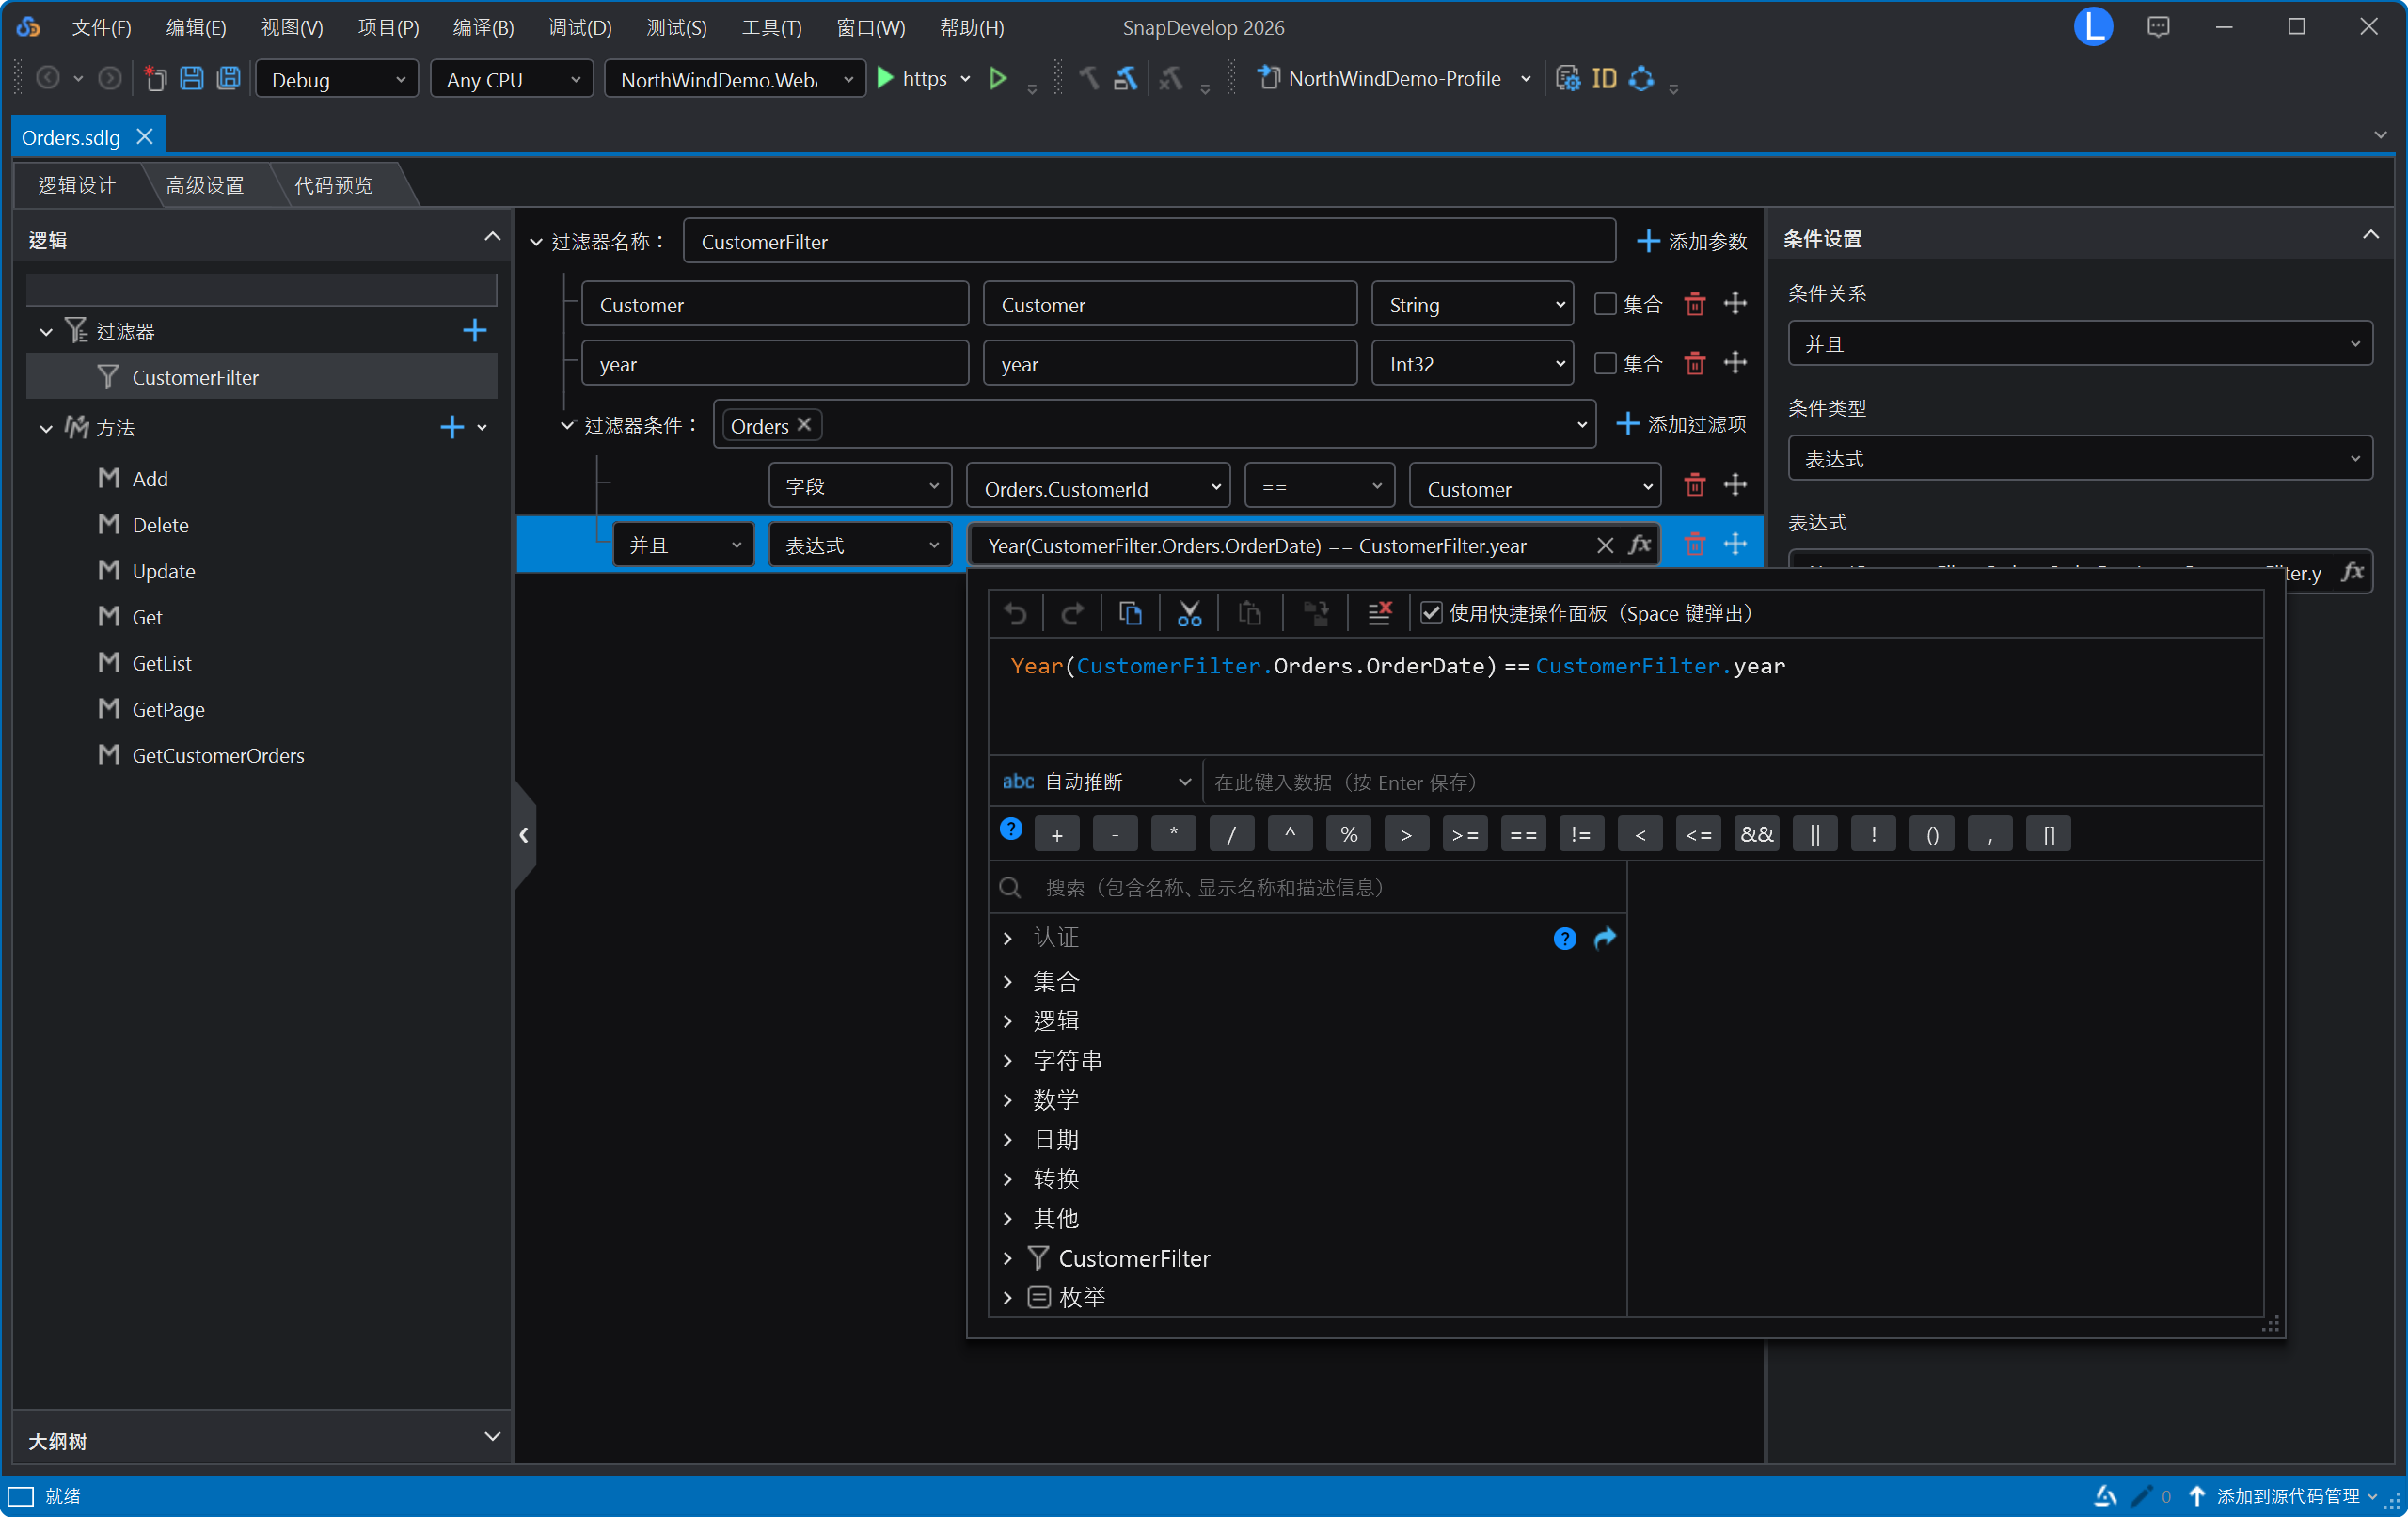The height and width of the screenshot is (1517, 2408).
Task: Switch to the 代码预览 tab
Action: point(333,186)
